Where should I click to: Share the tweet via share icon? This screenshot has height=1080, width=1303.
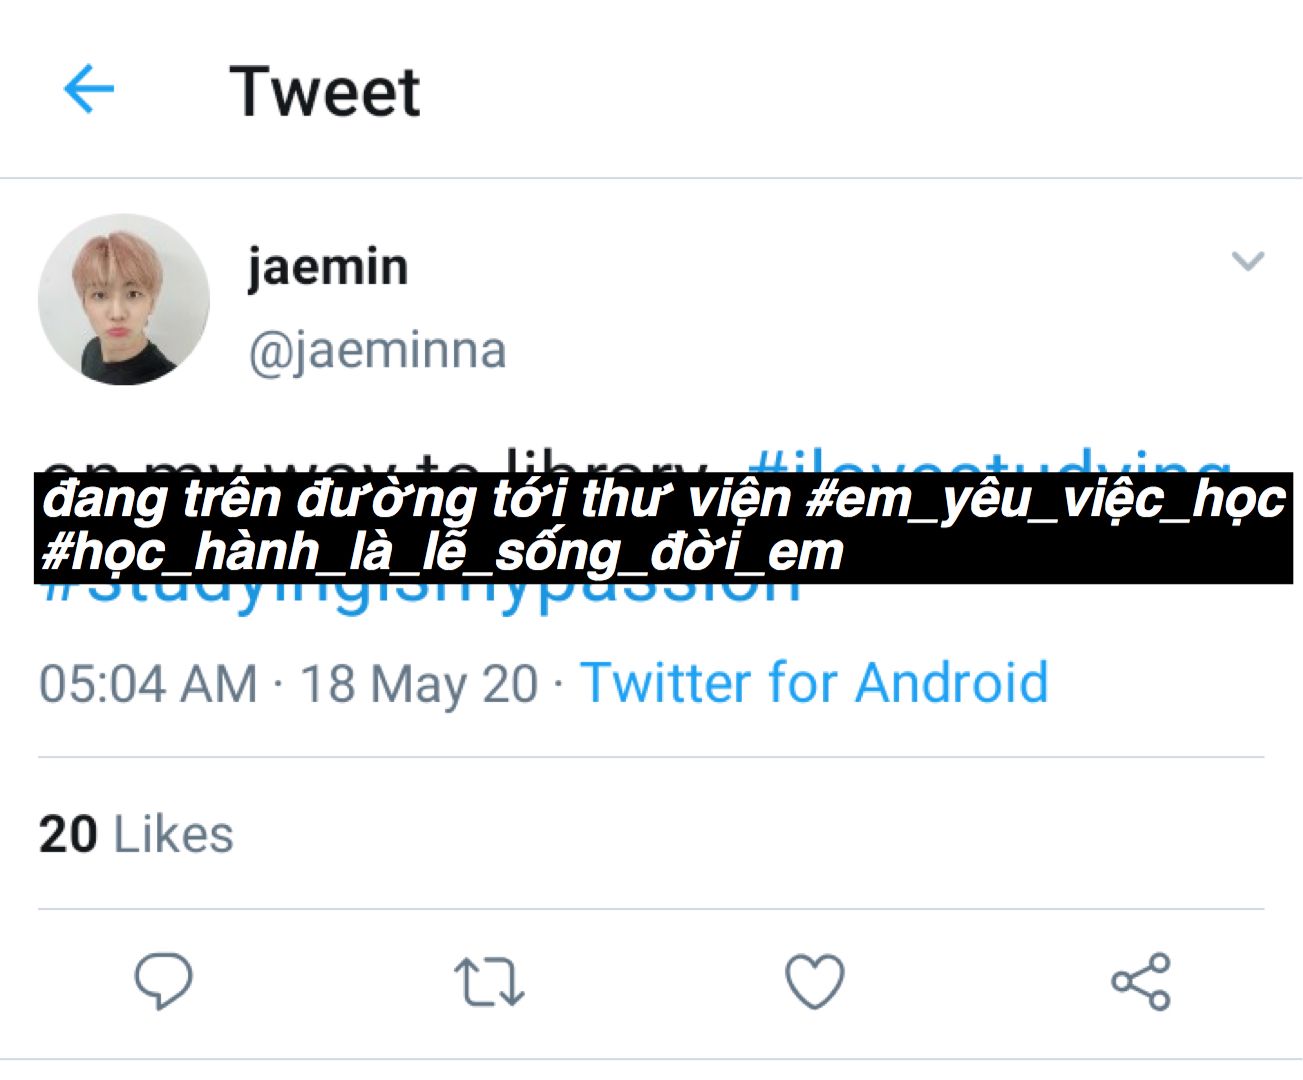point(1140,980)
